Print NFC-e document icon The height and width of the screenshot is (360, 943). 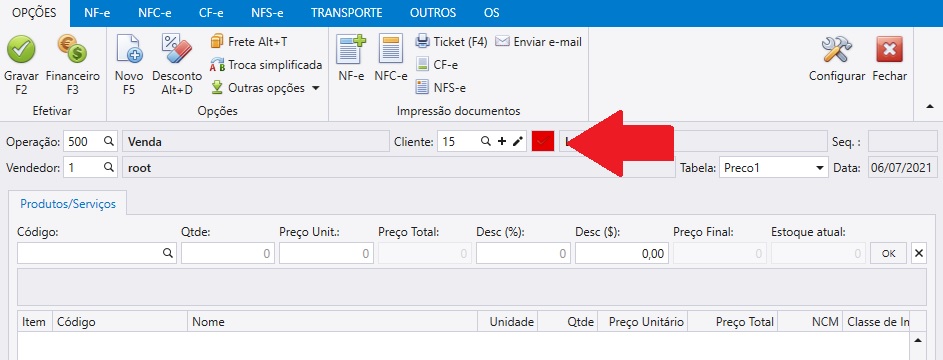point(391,49)
